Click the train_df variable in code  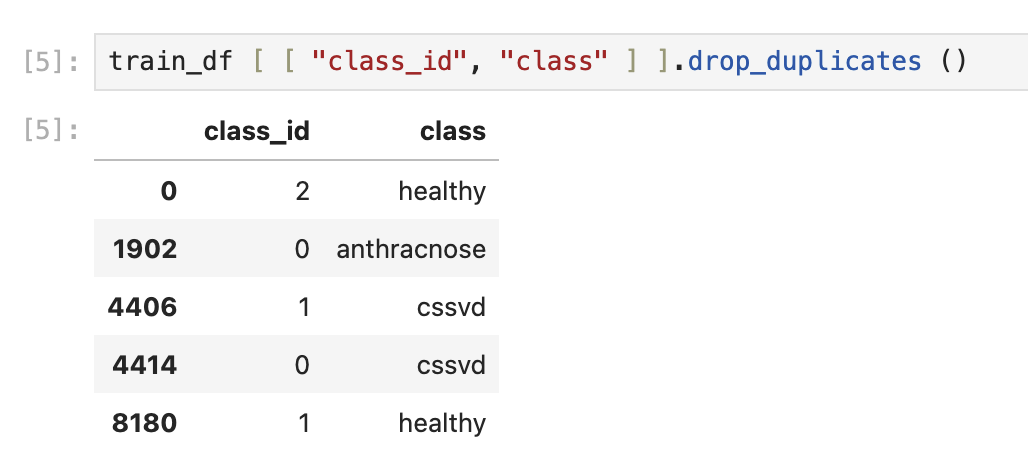click(x=170, y=62)
